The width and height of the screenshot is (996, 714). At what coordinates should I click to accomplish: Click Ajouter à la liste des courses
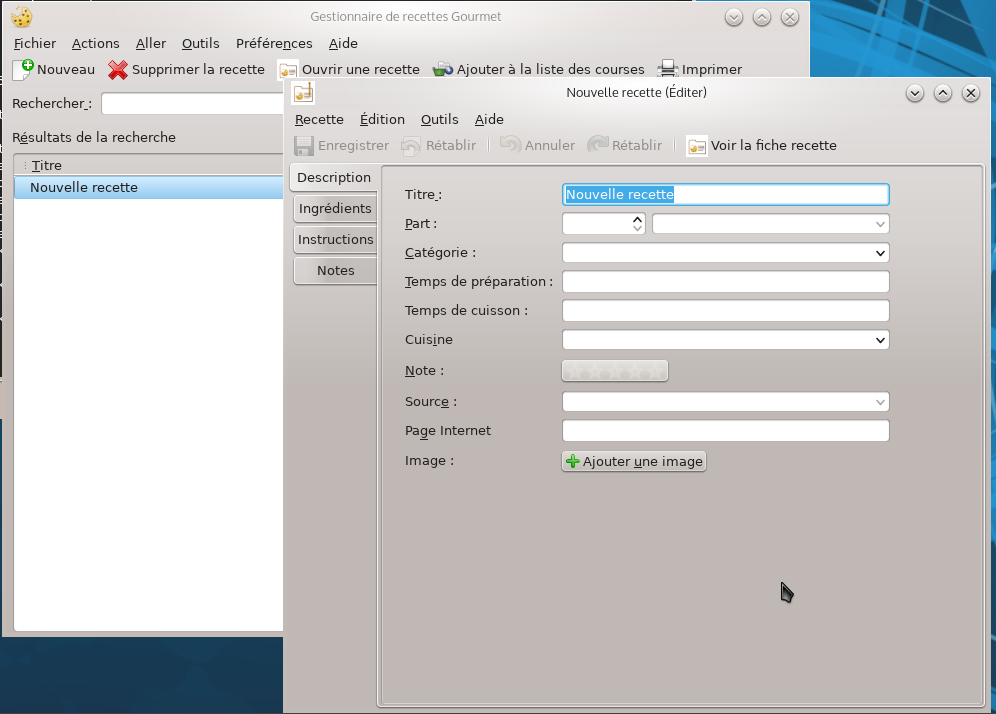539,69
